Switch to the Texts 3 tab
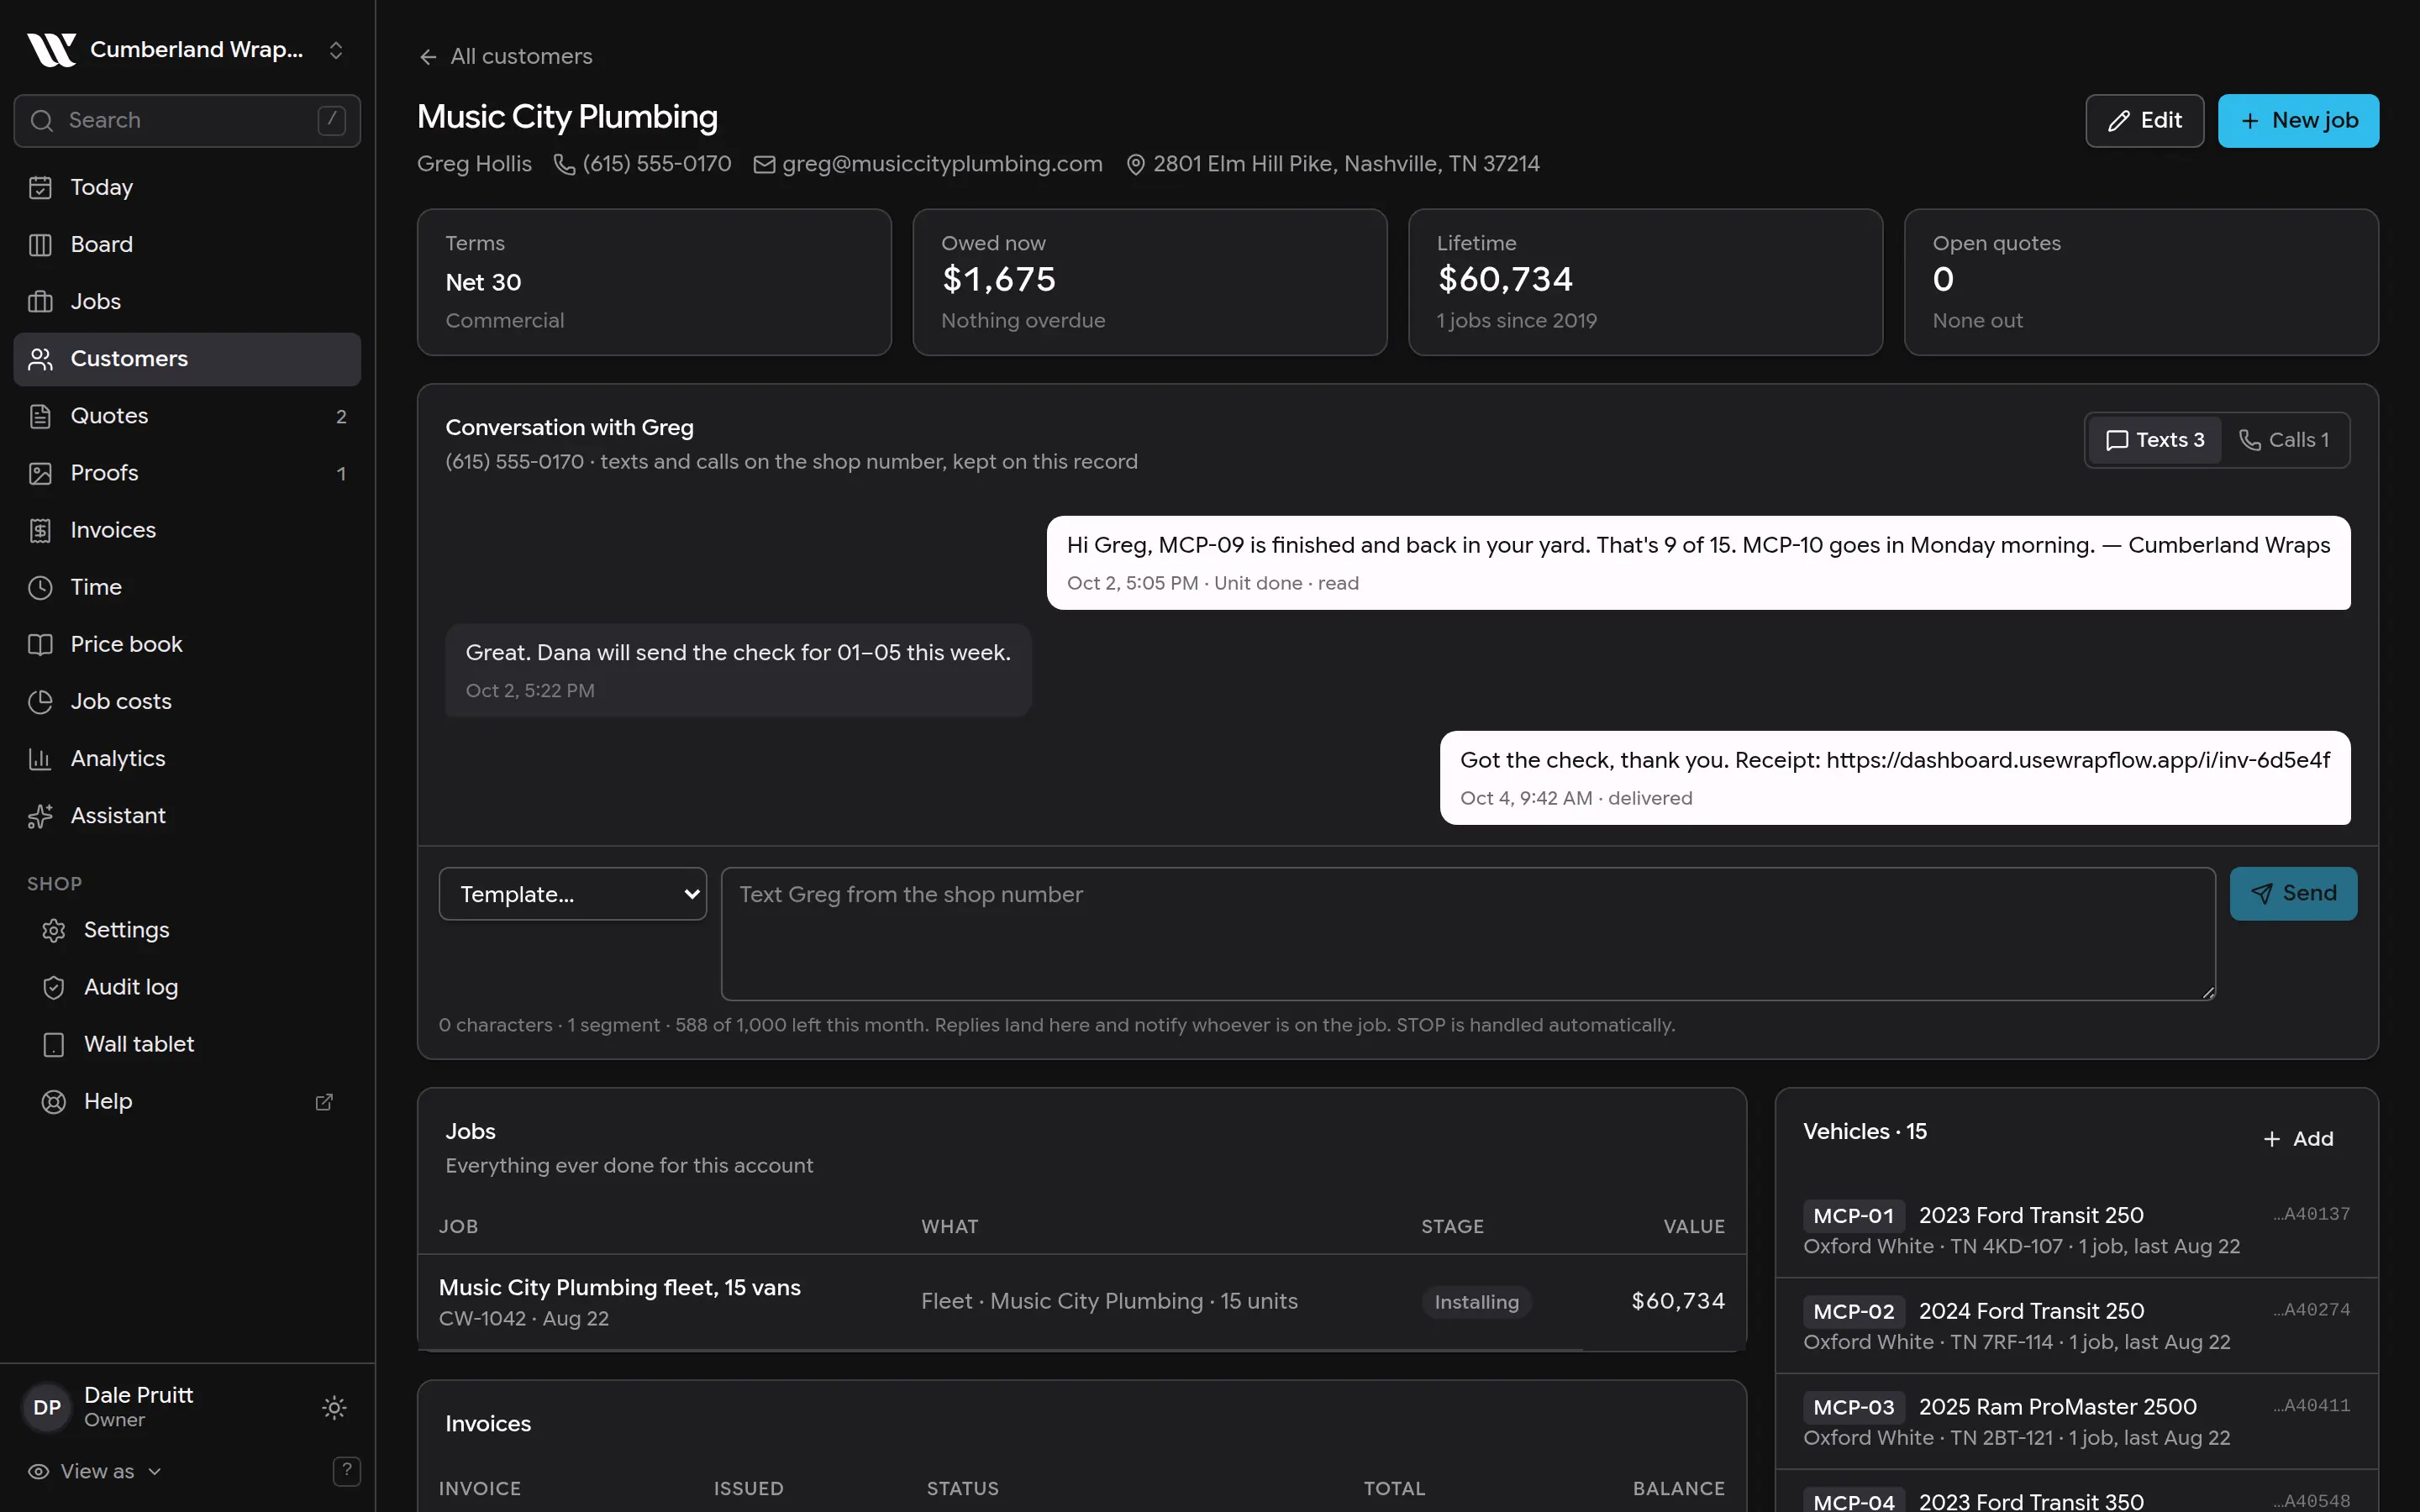The image size is (2420, 1512). (x=2155, y=440)
